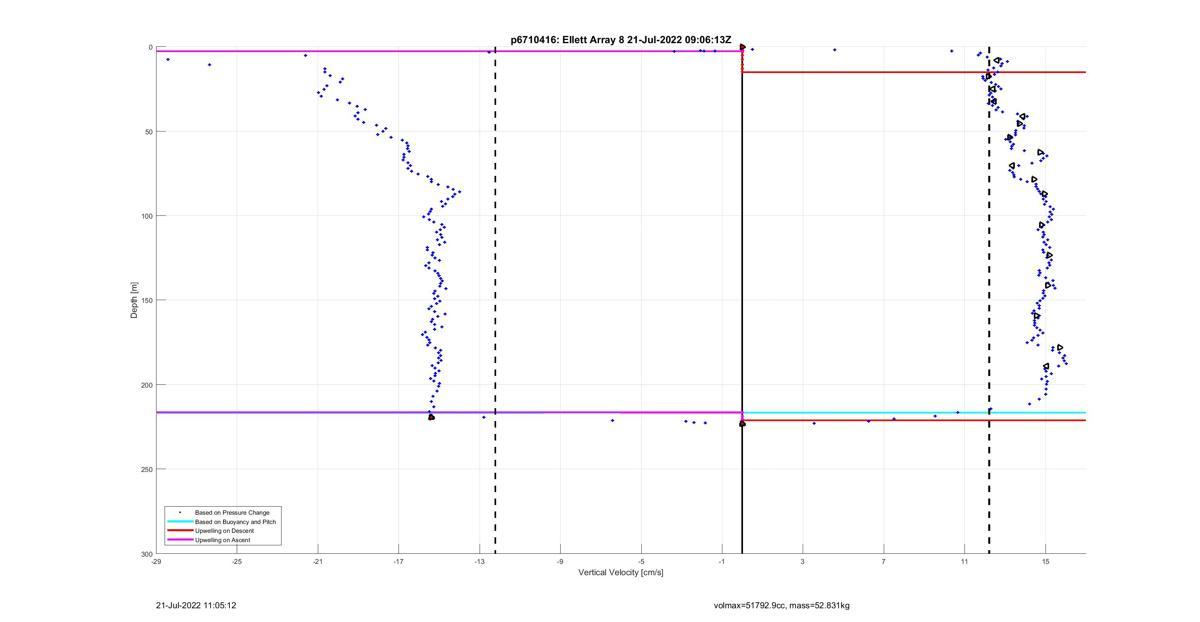The image size is (1200, 622).
Task: Click x-axis tick label '-17'
Action: (x=398, y=562)
